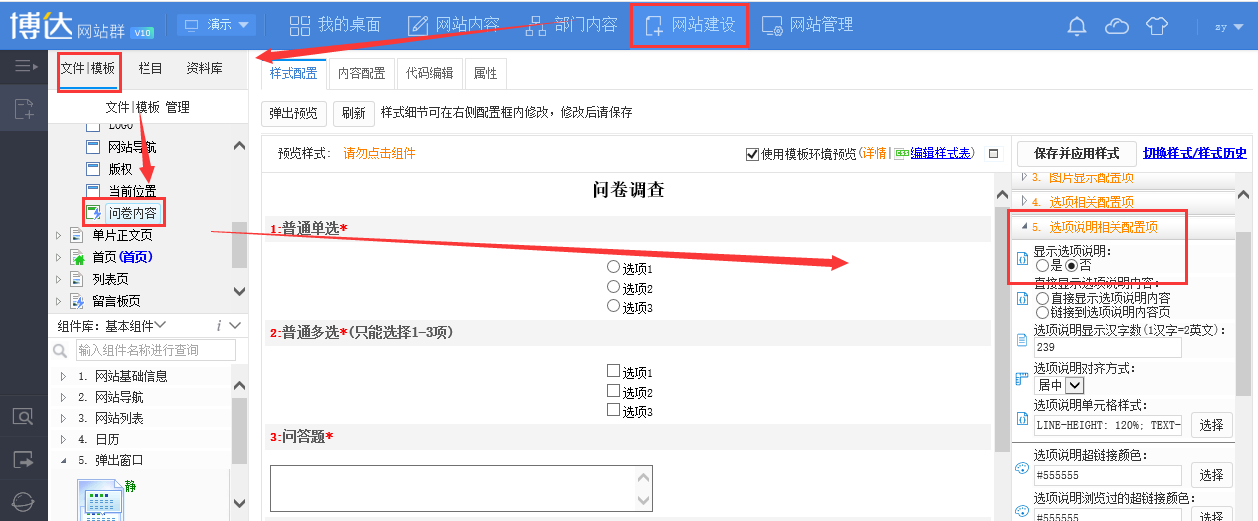Open the 演示 dropdown in header
This screenshot has width=1258, height=521.
pos(217,24)
